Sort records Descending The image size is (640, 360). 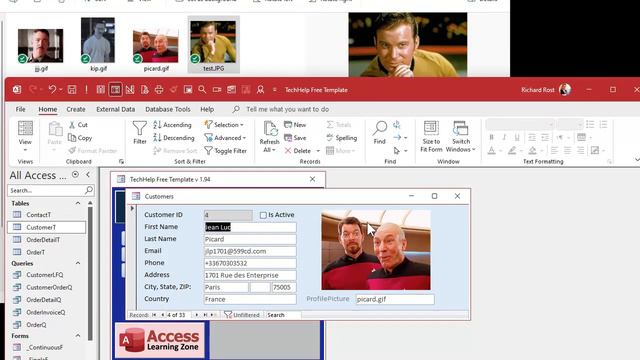click(173, 138)
